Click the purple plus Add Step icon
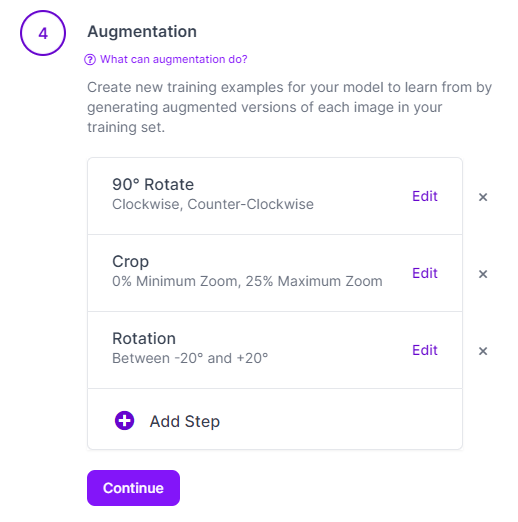Screen dimensions: 518x522 pos(124,421)
